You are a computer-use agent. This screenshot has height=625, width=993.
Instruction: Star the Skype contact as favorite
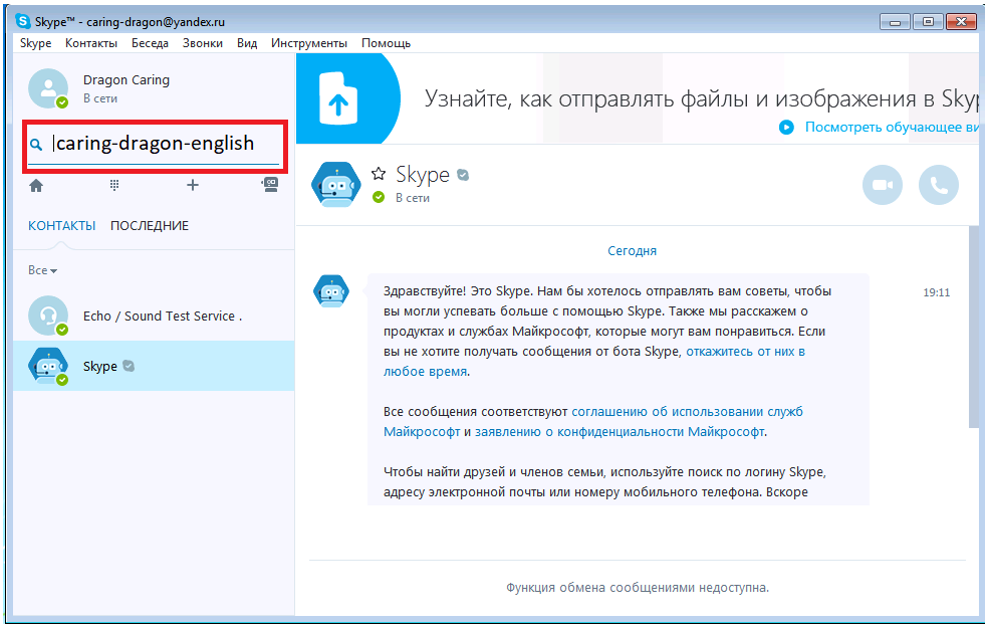click(379, 174)
